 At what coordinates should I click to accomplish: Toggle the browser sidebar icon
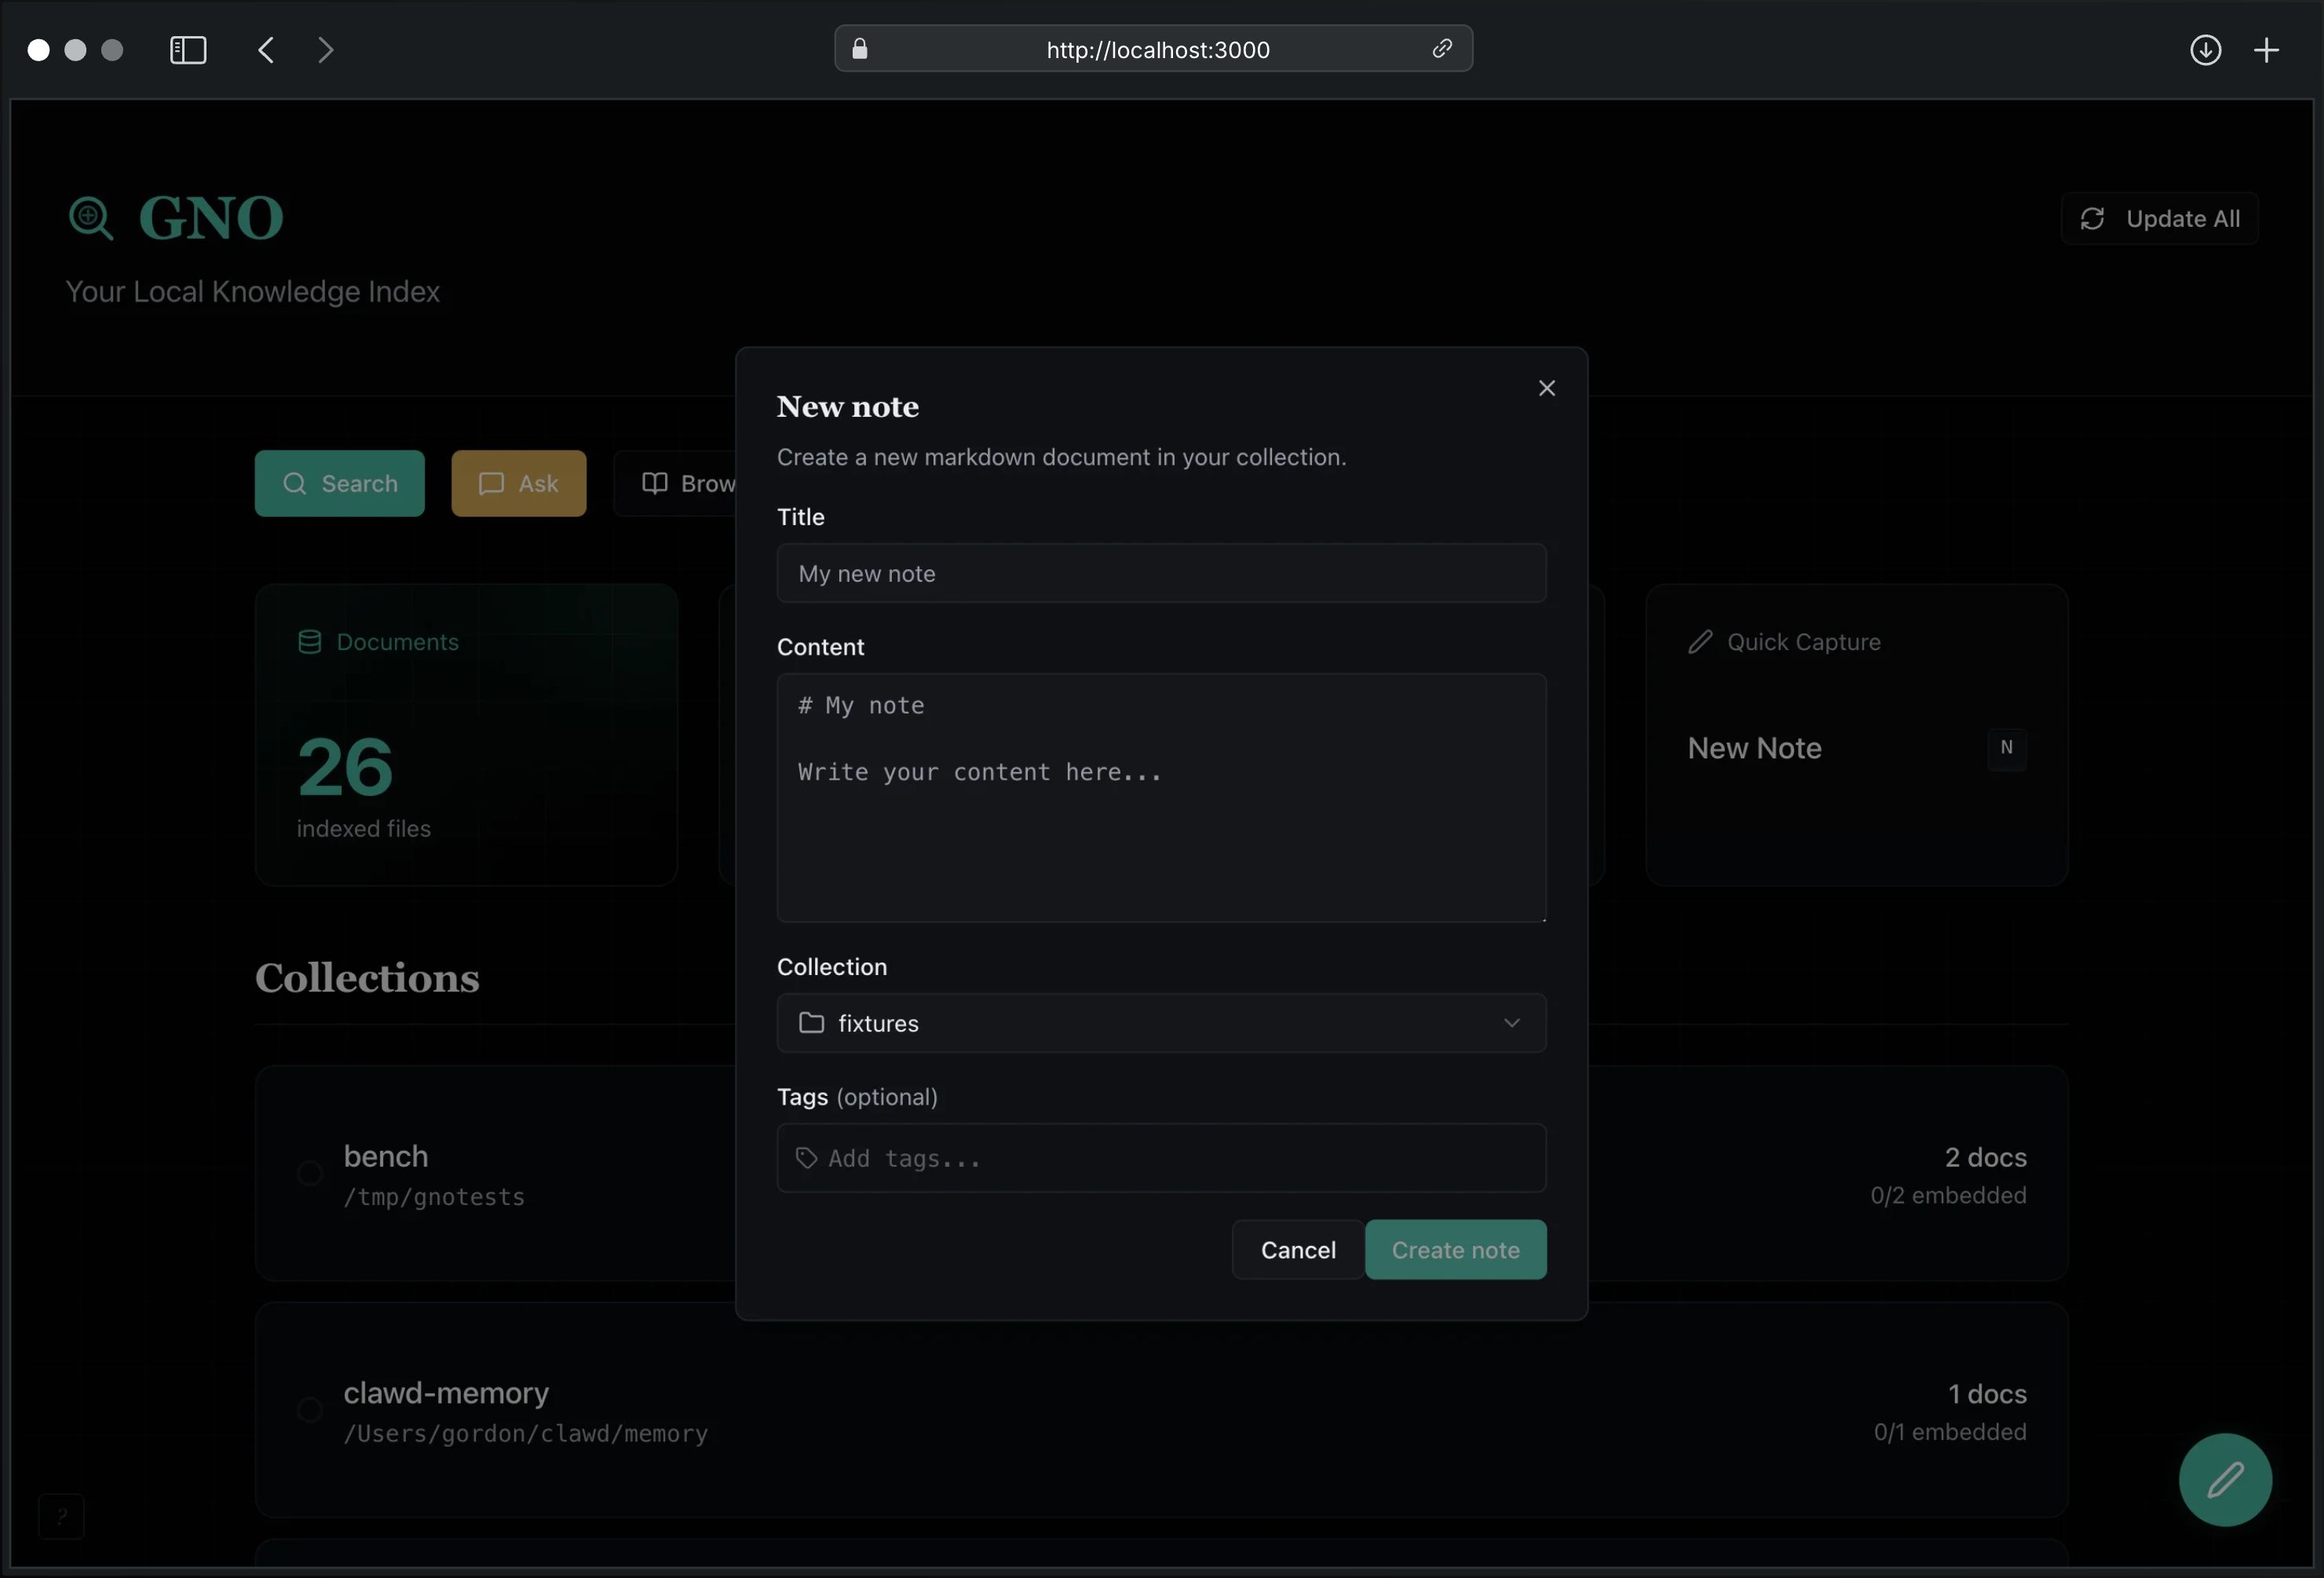click(x=187, y=49)
